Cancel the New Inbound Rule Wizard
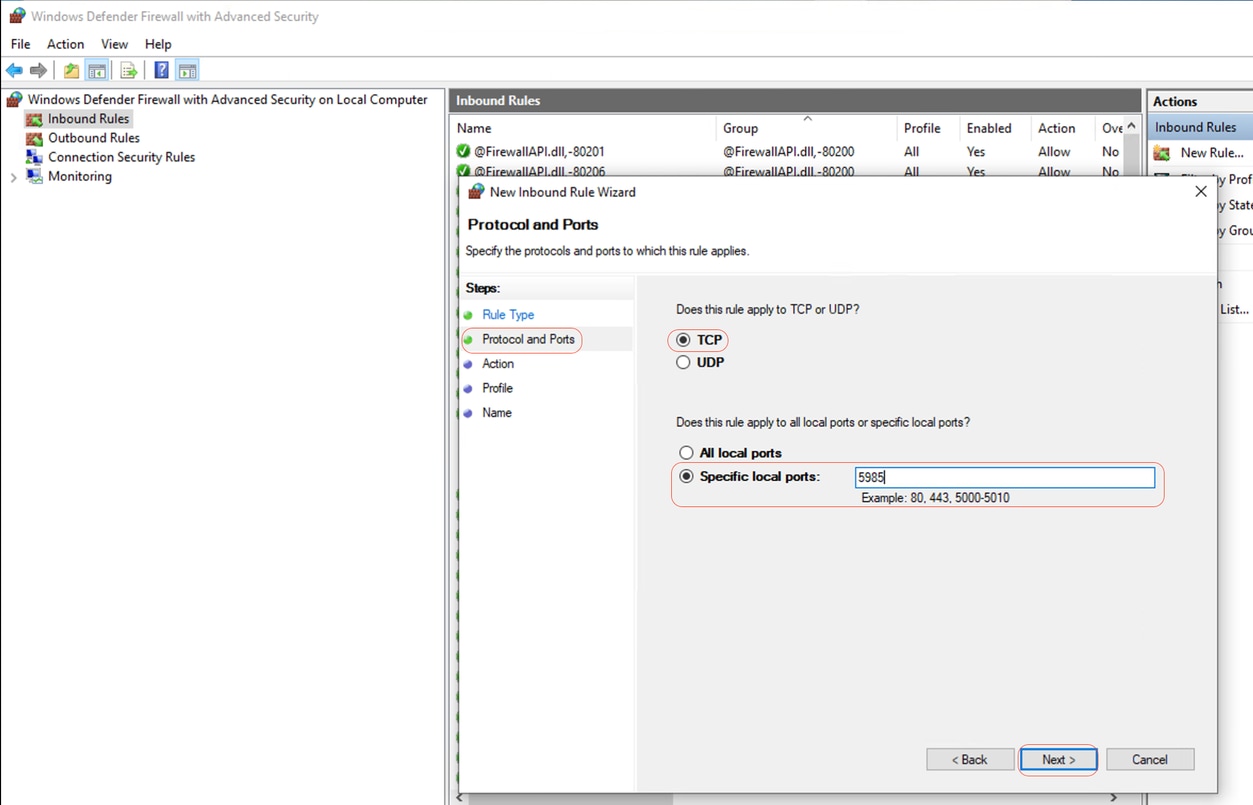The image size is (1253, 805). (x=1150, y=760)
